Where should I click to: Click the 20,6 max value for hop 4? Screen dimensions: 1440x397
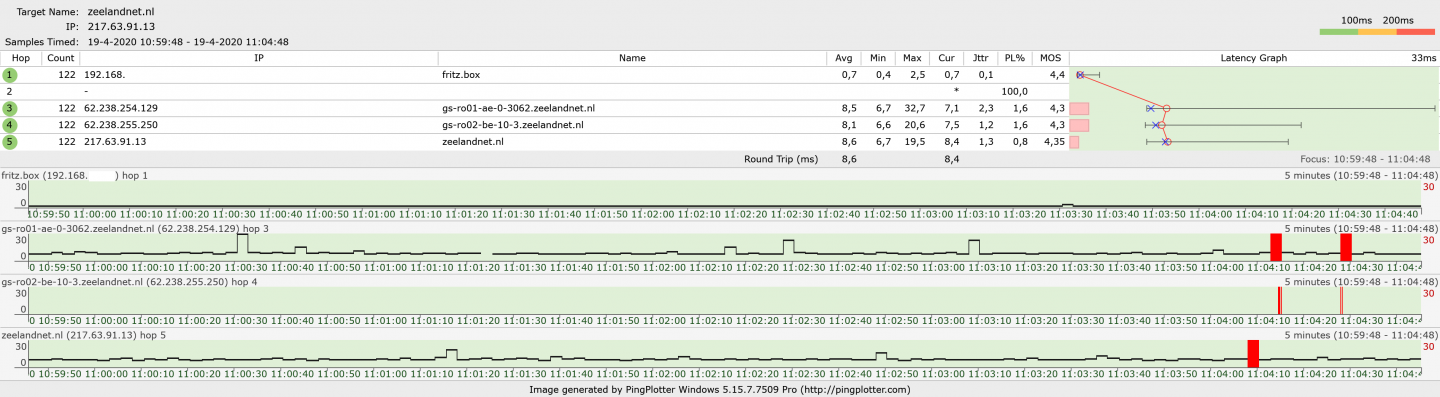point(911,125)
